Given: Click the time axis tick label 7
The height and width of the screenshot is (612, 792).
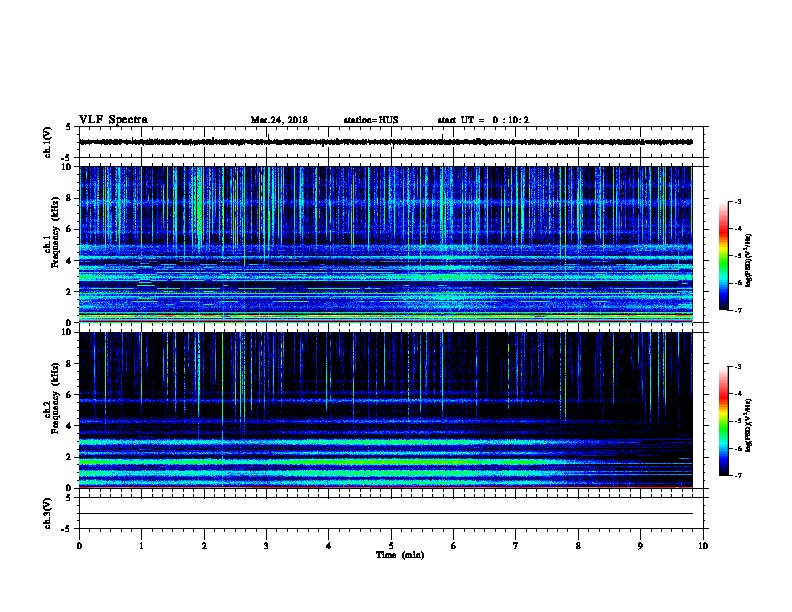Looking at the screenshot, I should 516,546.
